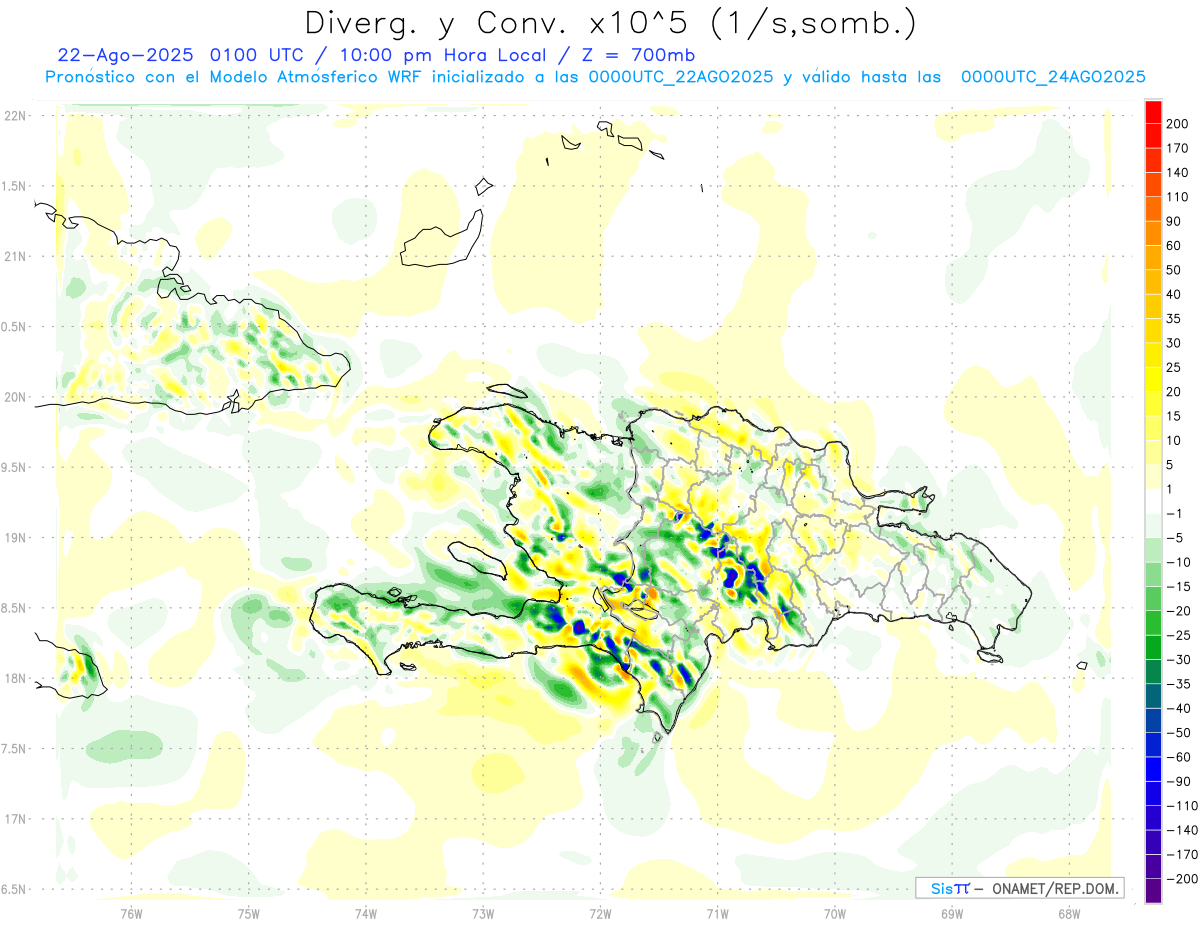Click the red top swatch of the color scale
The height and width of the screenshot is (927, 1200).
pyautogui.click(x=1154, y=111)
